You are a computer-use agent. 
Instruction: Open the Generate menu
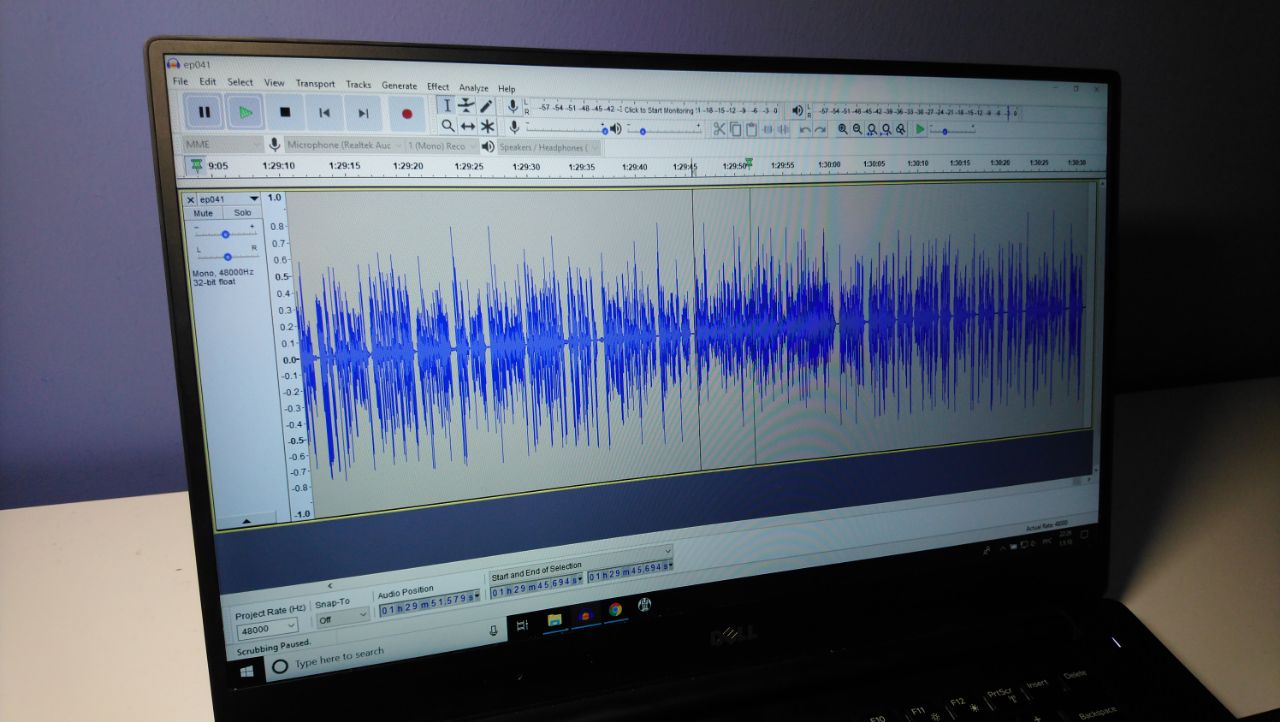399,86
